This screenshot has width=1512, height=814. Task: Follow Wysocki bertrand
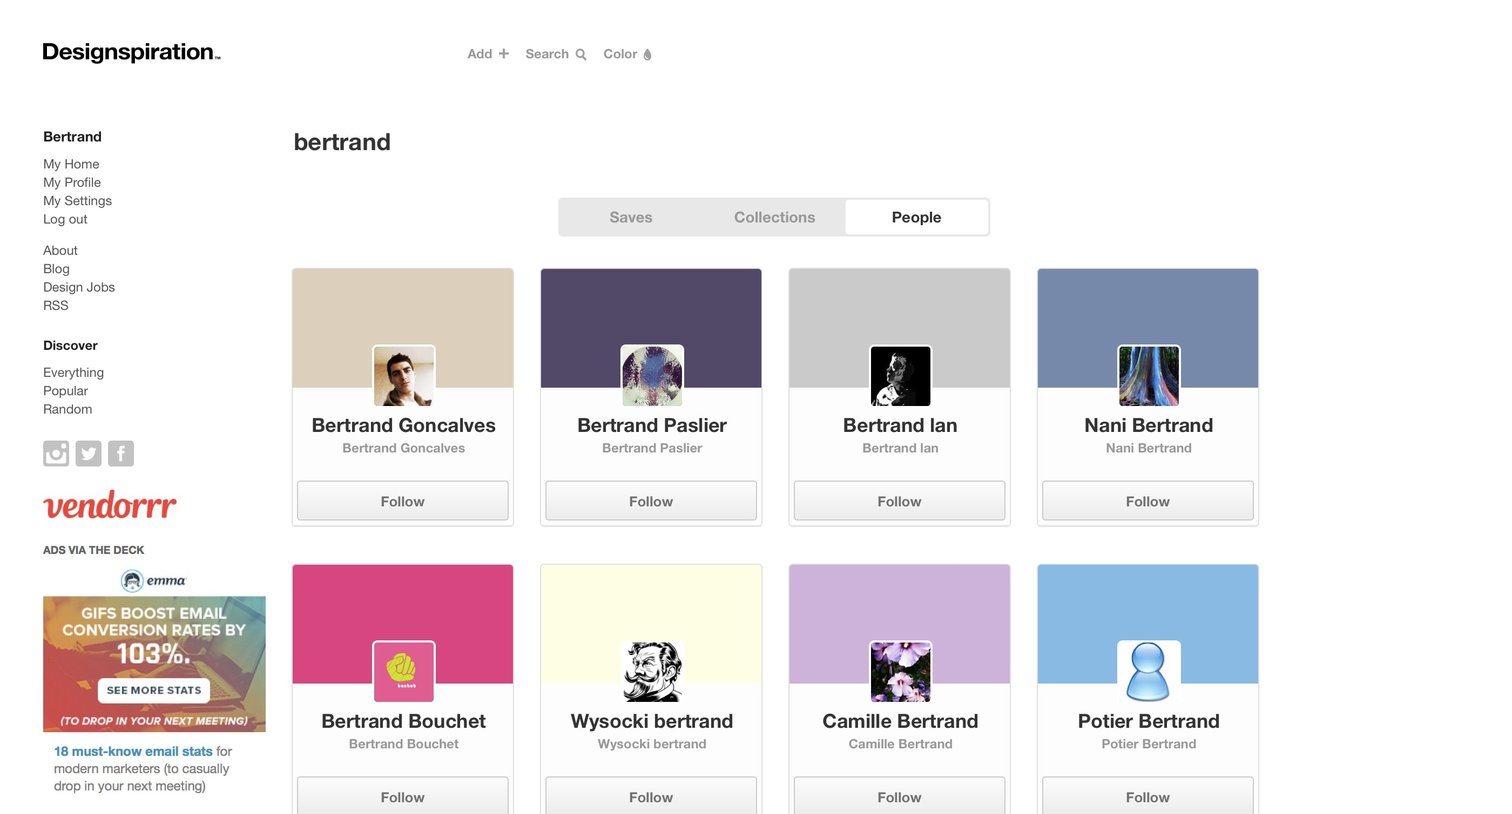tap(651, 796)
